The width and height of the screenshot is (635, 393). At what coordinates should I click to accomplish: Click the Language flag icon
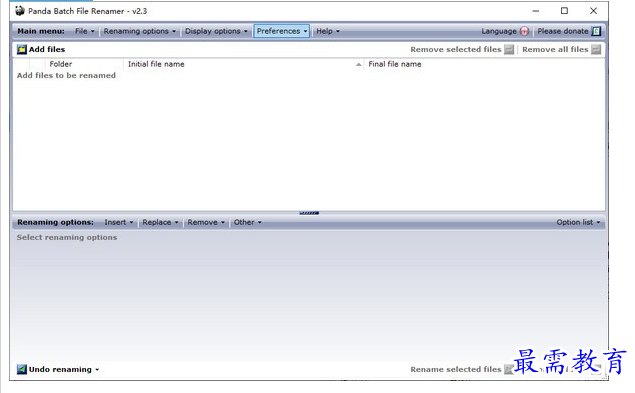[x=524, y=31]
